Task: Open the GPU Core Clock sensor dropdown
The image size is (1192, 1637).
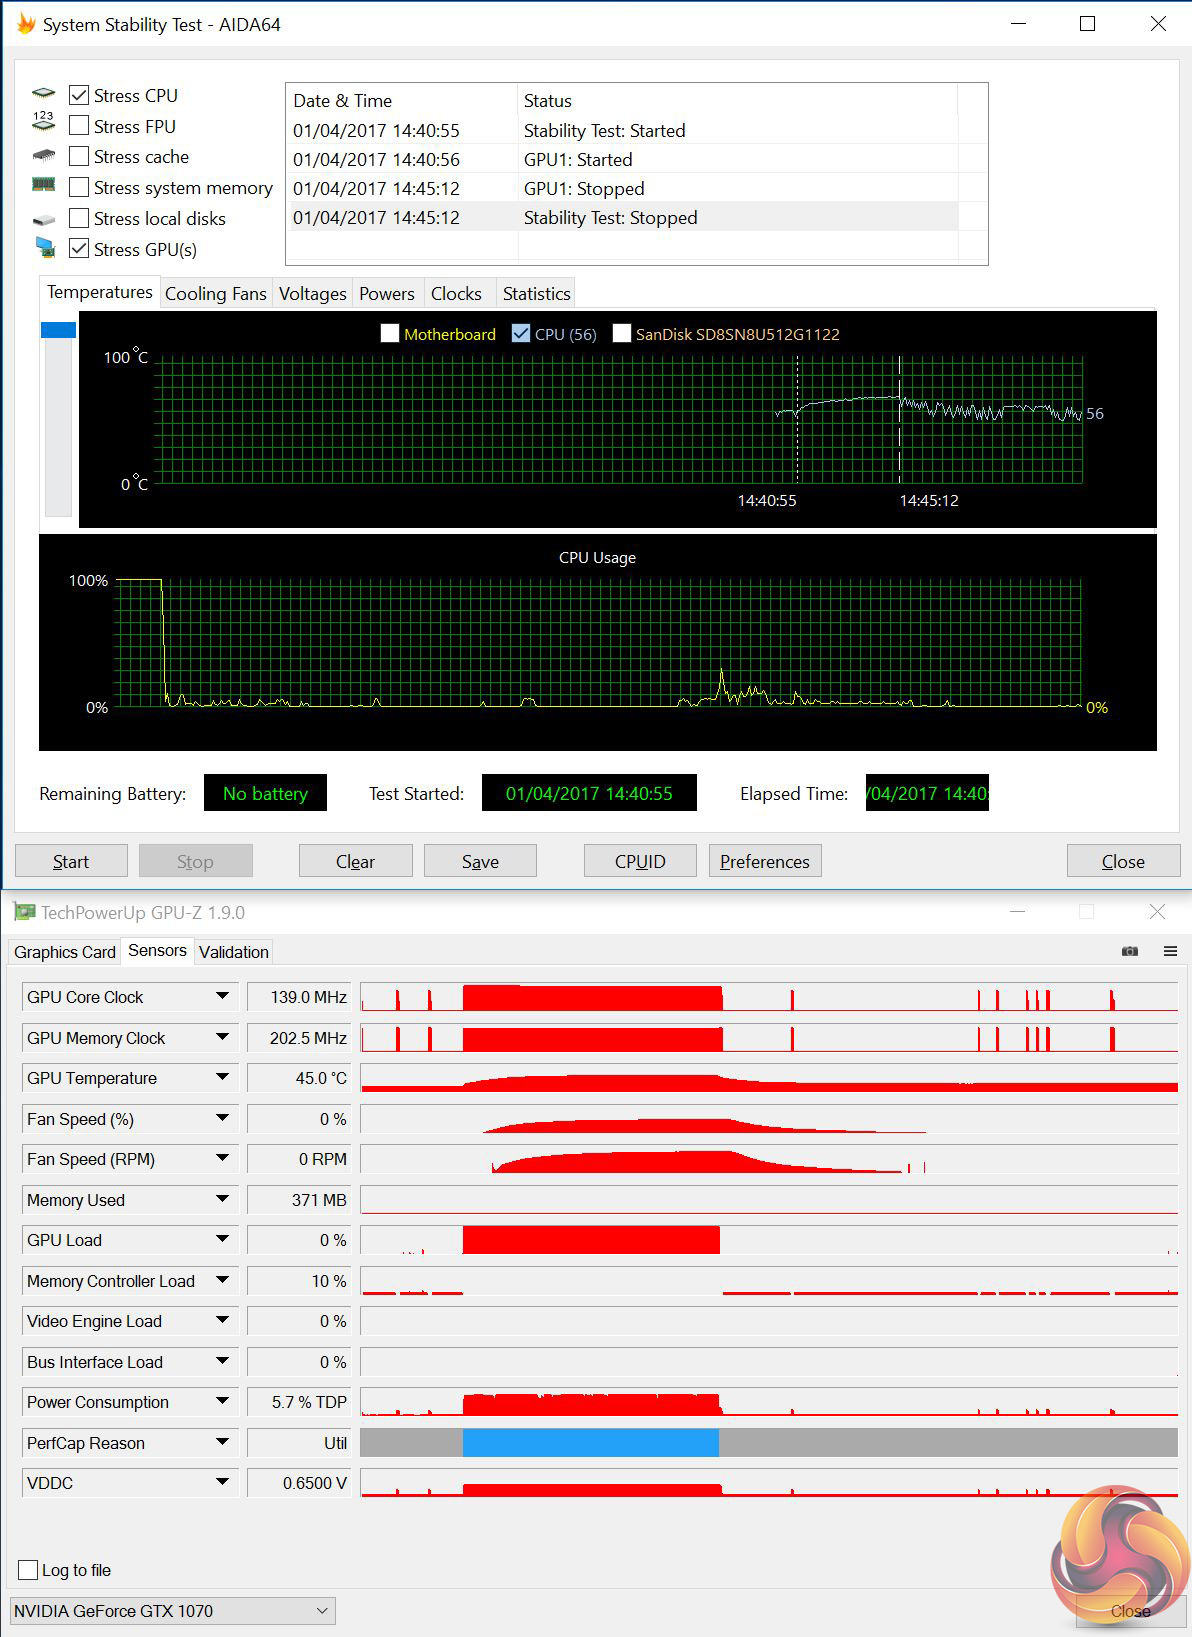Action: [x=222, y=997]
